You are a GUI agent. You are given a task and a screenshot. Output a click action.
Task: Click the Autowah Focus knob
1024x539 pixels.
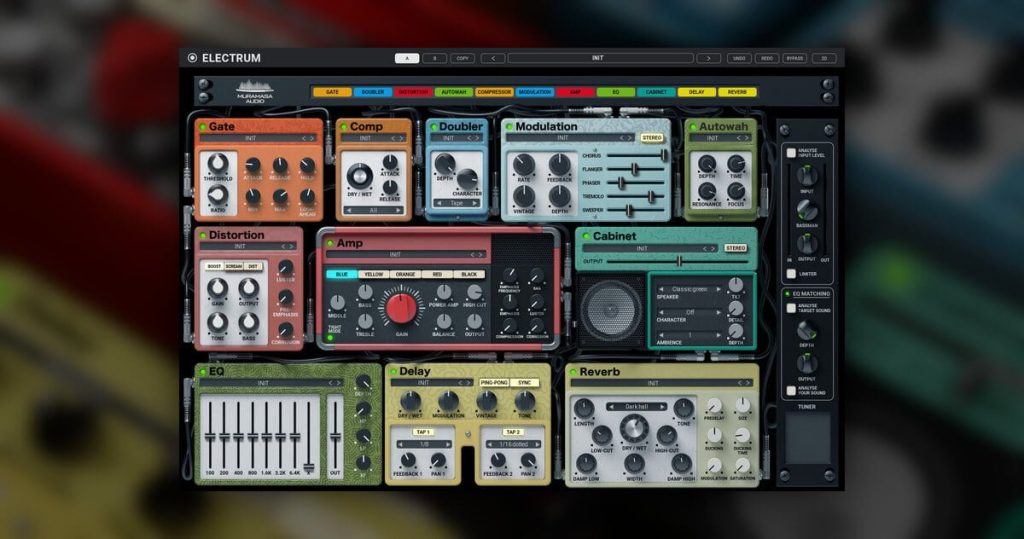tap(736, 191)
